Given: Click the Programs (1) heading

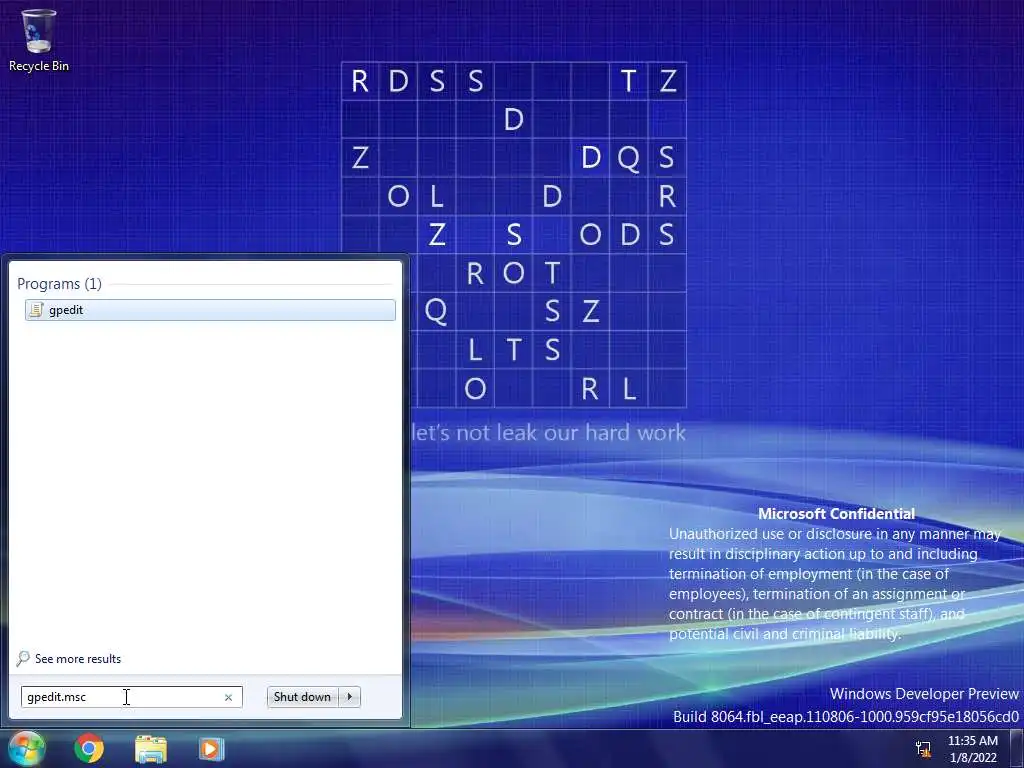Looking at the screenshot, I should [59, 283].
